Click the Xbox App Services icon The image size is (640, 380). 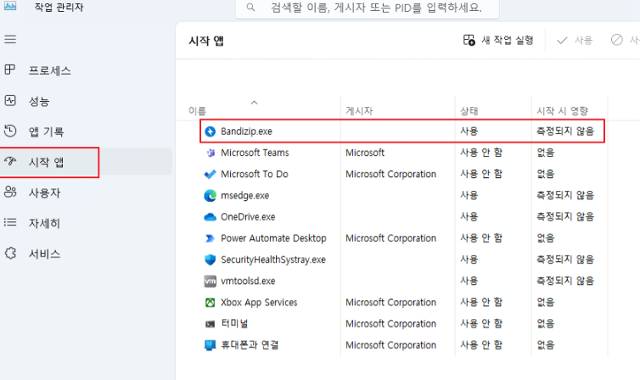pos(210,302)
